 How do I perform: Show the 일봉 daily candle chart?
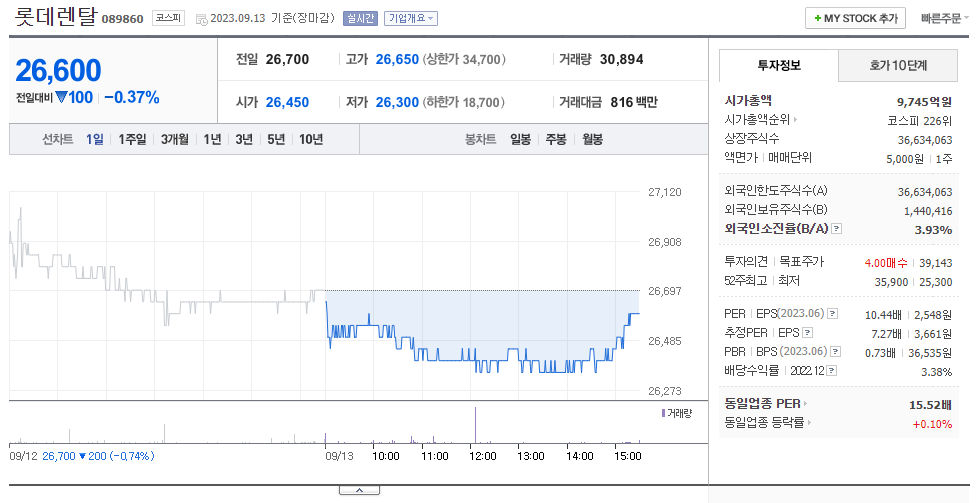pos(520,139)
